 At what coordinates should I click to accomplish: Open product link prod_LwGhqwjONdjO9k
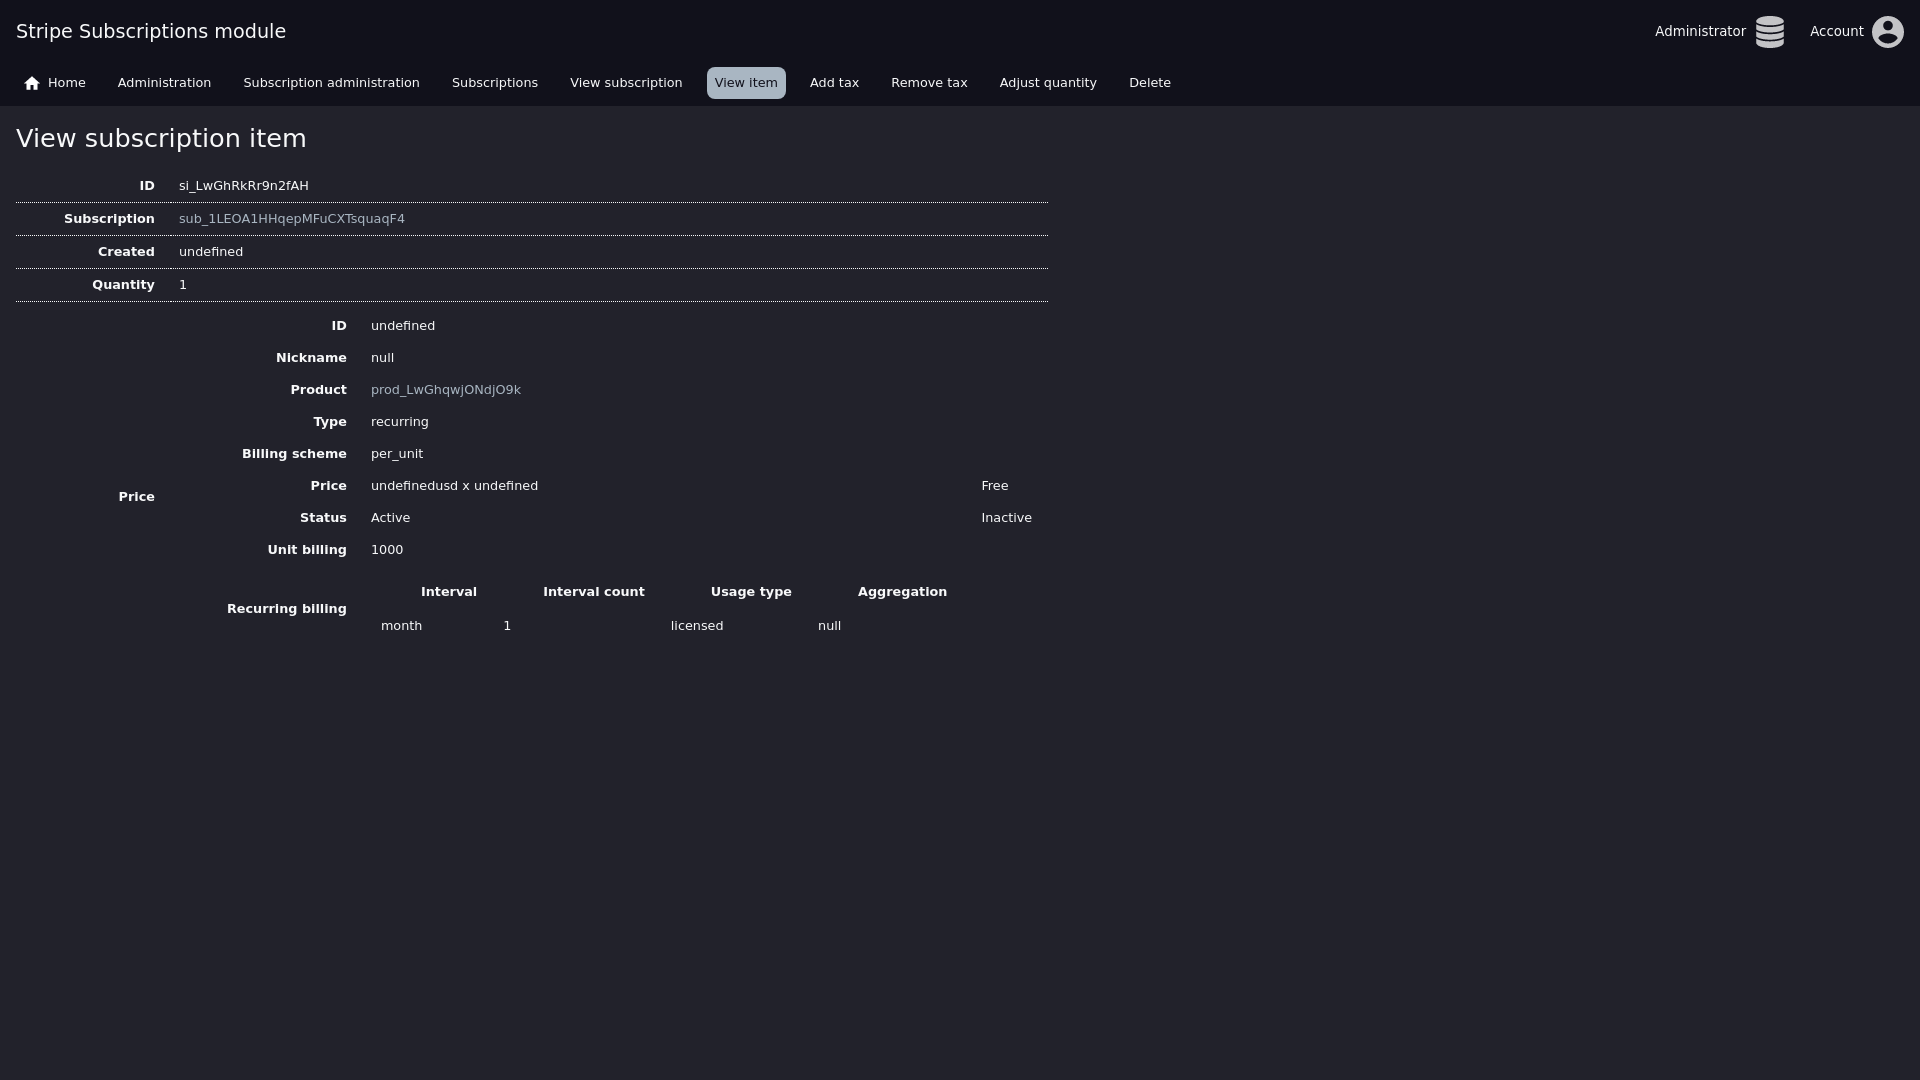(x=445, y=390)
